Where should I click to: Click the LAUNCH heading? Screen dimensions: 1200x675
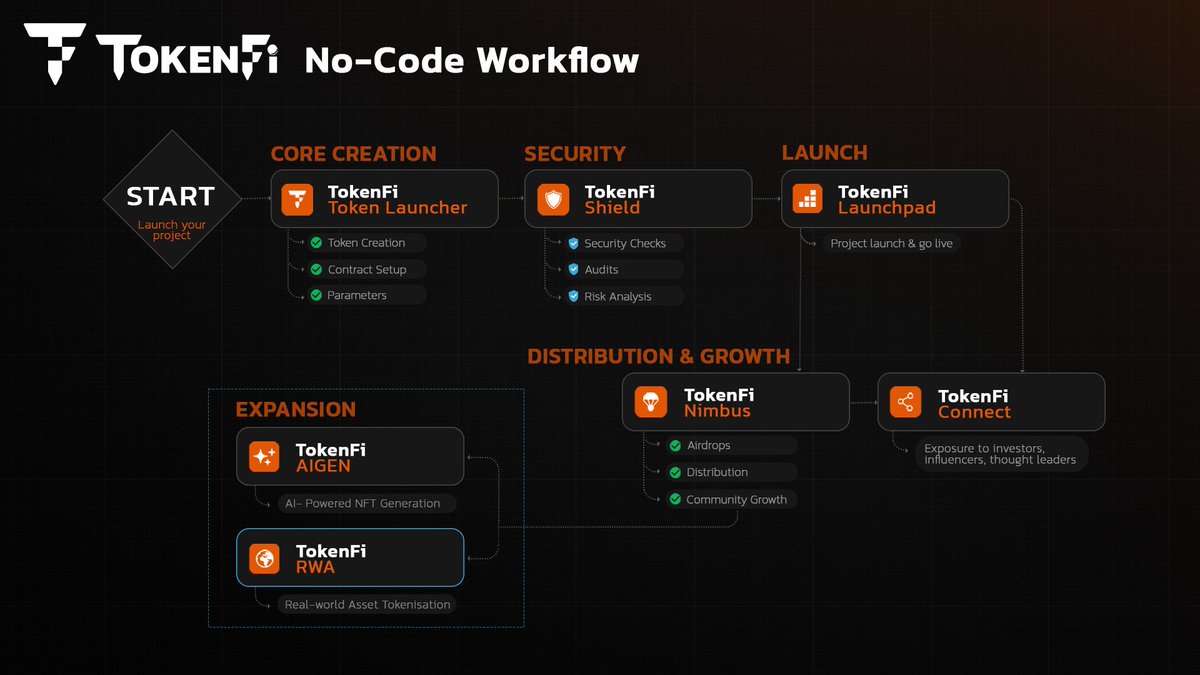coord(824,153)
